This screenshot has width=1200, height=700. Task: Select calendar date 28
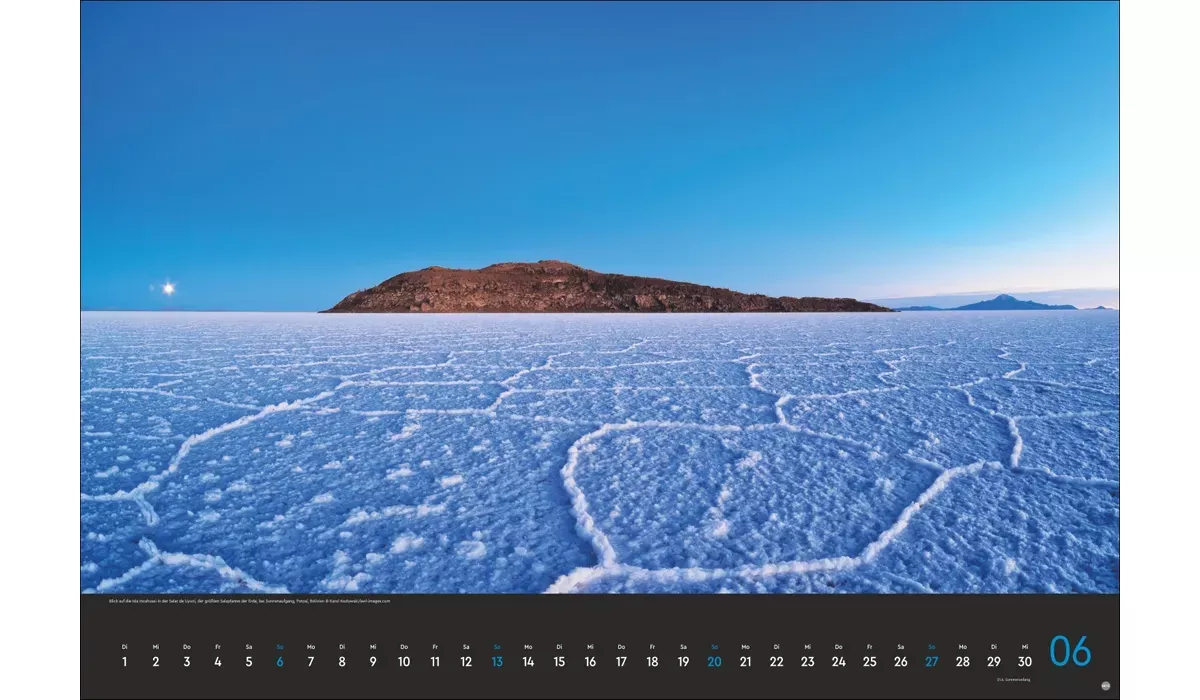[962, 662]
